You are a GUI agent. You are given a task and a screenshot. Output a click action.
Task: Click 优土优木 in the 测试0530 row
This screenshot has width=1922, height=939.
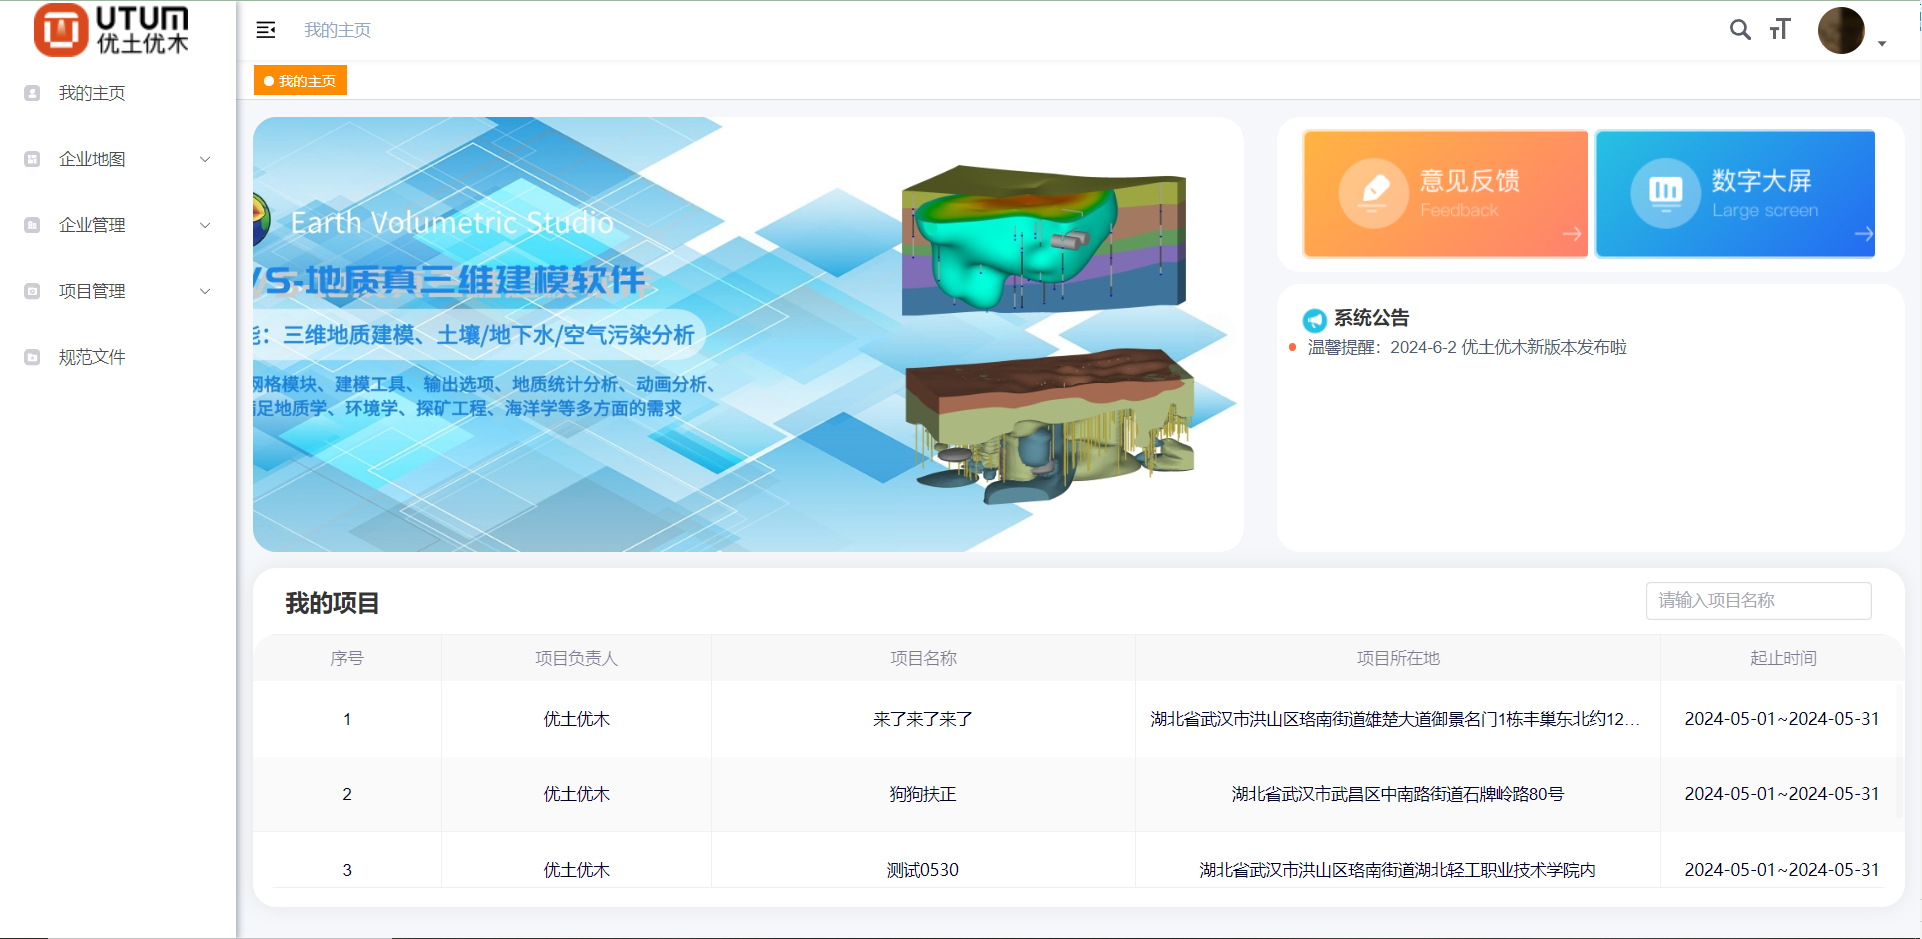point(576,870)
